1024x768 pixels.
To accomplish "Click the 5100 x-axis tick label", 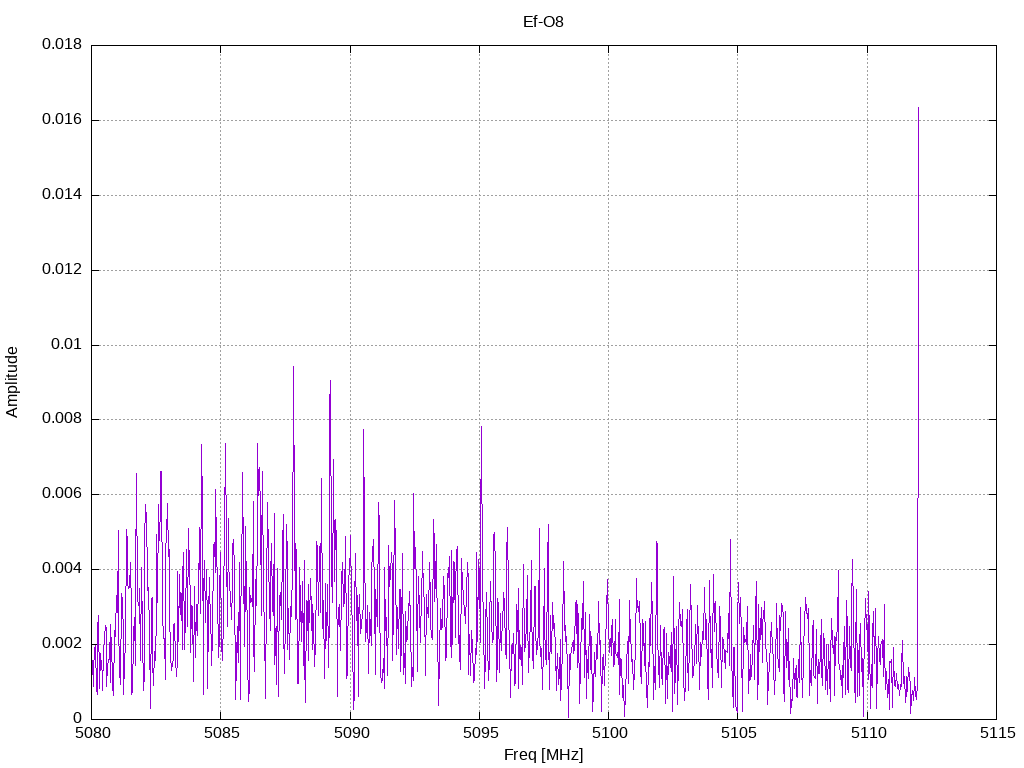I will click(609, 733).
